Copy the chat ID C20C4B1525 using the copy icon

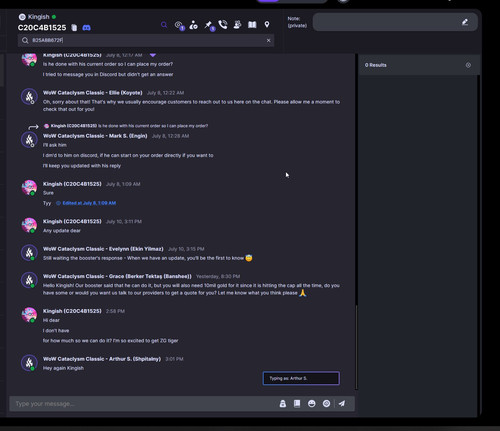(74, 28)
